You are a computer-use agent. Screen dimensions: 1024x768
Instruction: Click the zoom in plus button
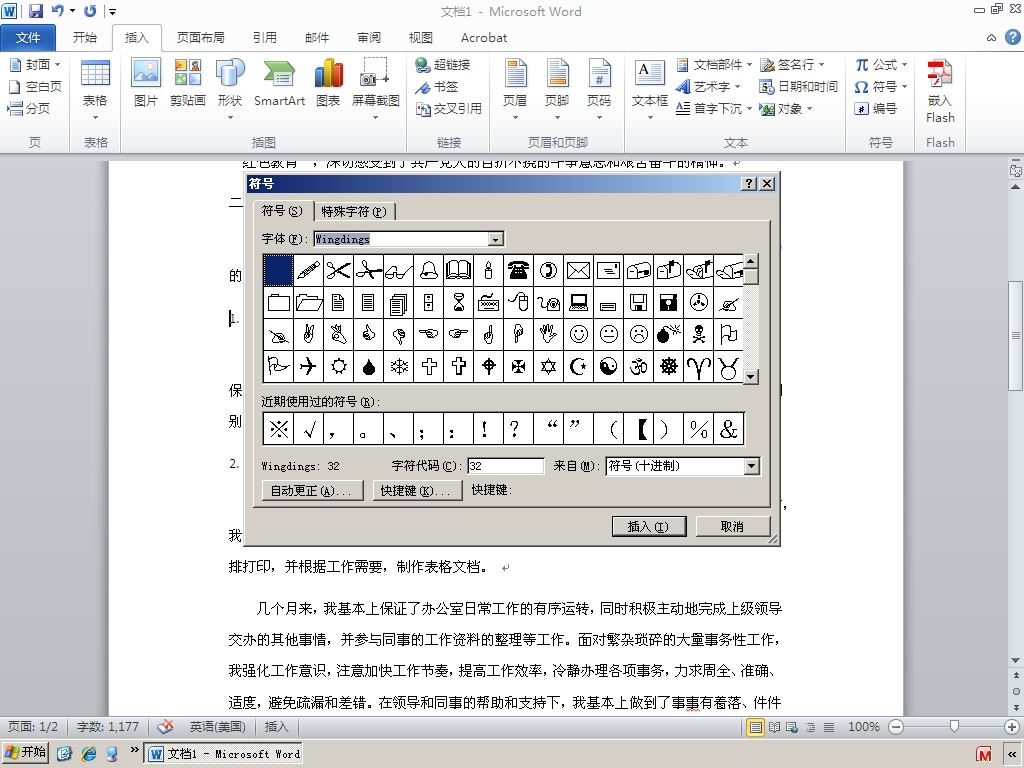click(x=1012, y=727)
